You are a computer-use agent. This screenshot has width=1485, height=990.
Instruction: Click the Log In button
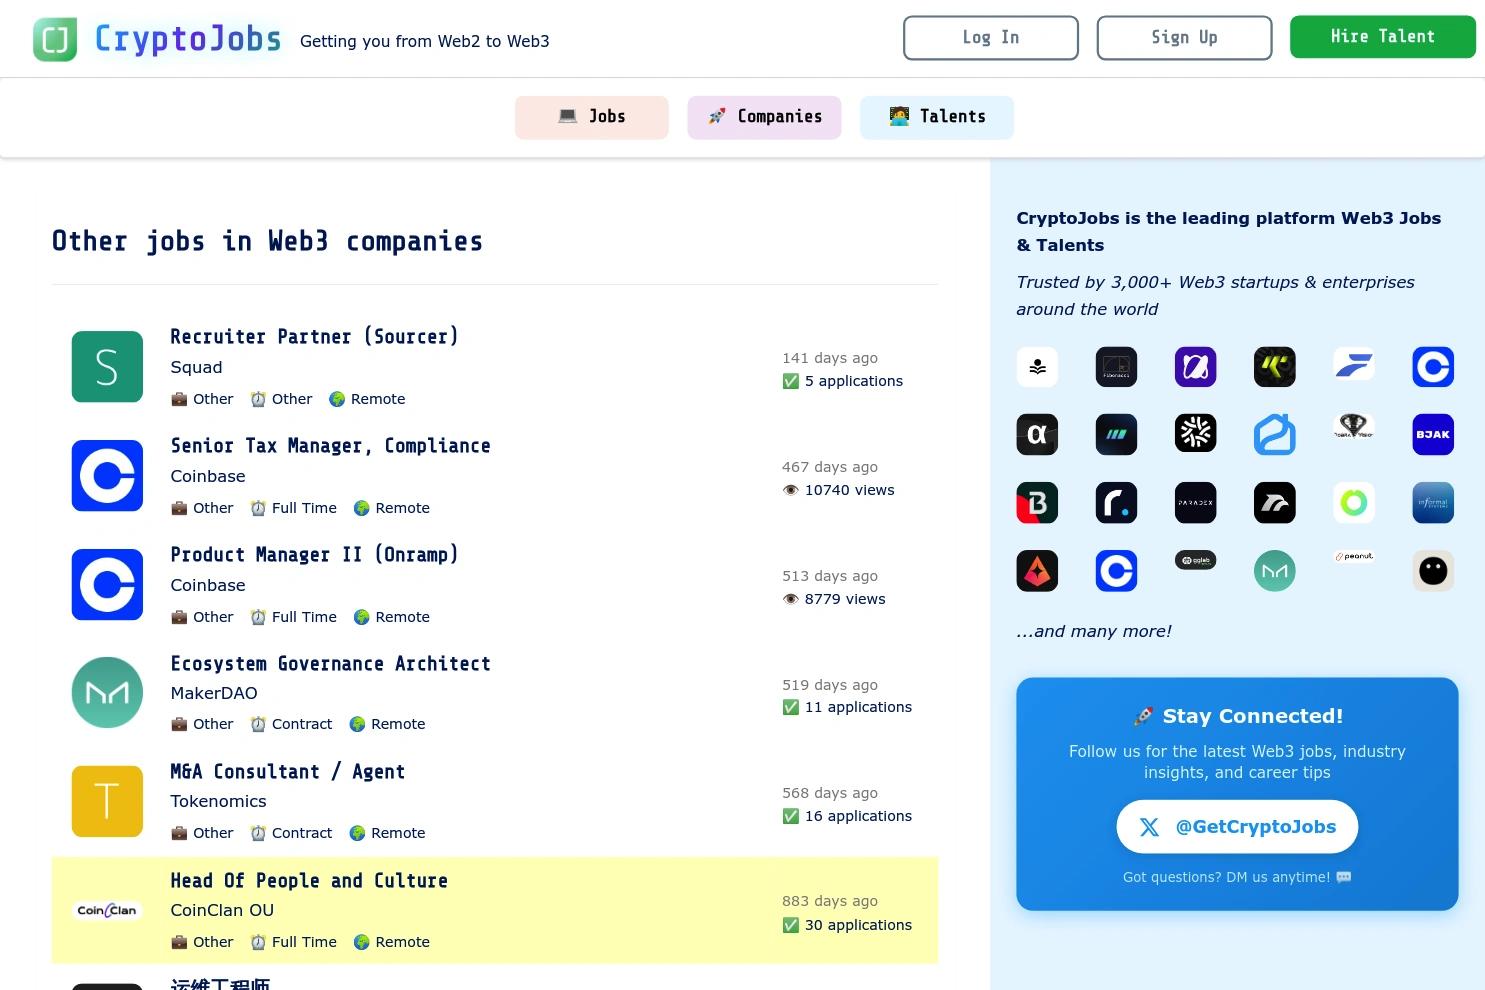coord(991,38)
